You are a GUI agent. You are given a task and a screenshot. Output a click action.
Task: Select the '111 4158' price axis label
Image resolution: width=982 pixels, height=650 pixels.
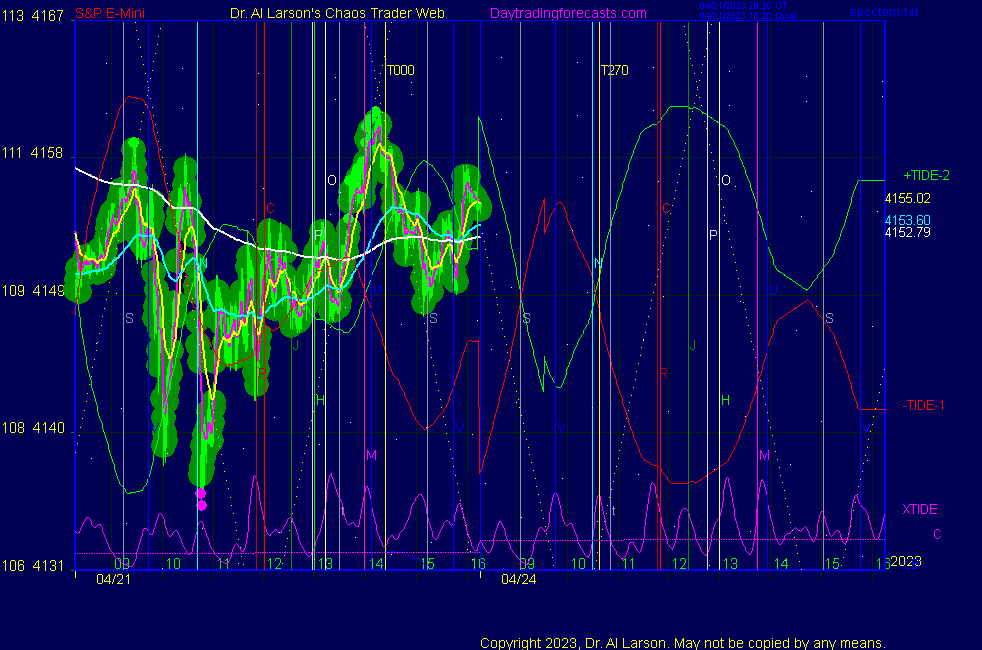point(33,153)
